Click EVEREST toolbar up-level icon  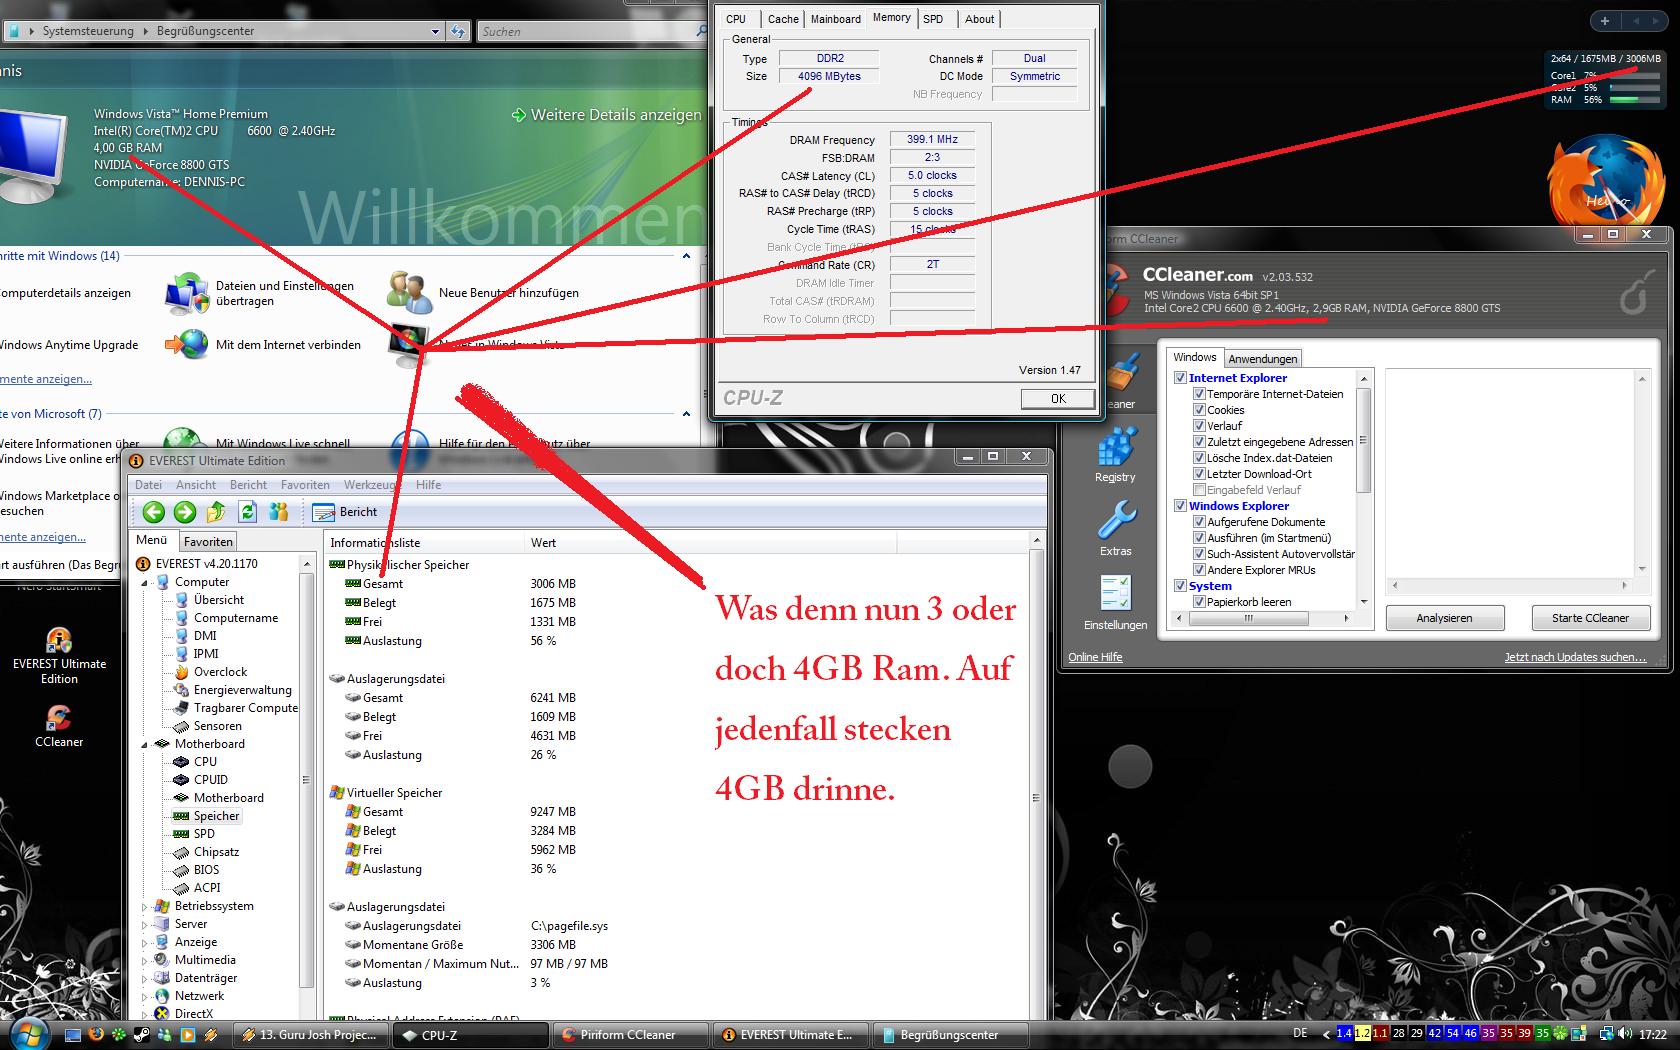tap(216, 512)
